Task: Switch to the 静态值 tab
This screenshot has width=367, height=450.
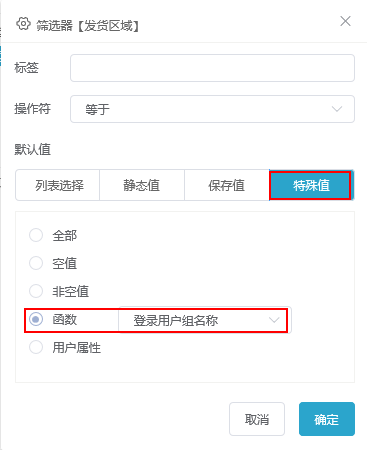Action: click(142, 185)
